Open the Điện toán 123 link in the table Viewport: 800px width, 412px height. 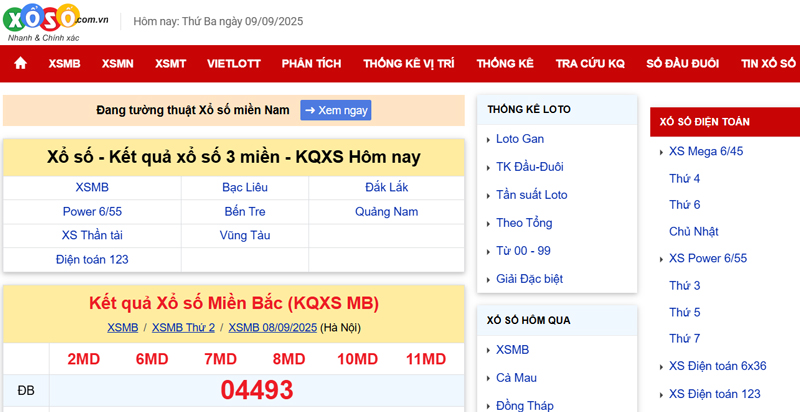click(92, 260)
